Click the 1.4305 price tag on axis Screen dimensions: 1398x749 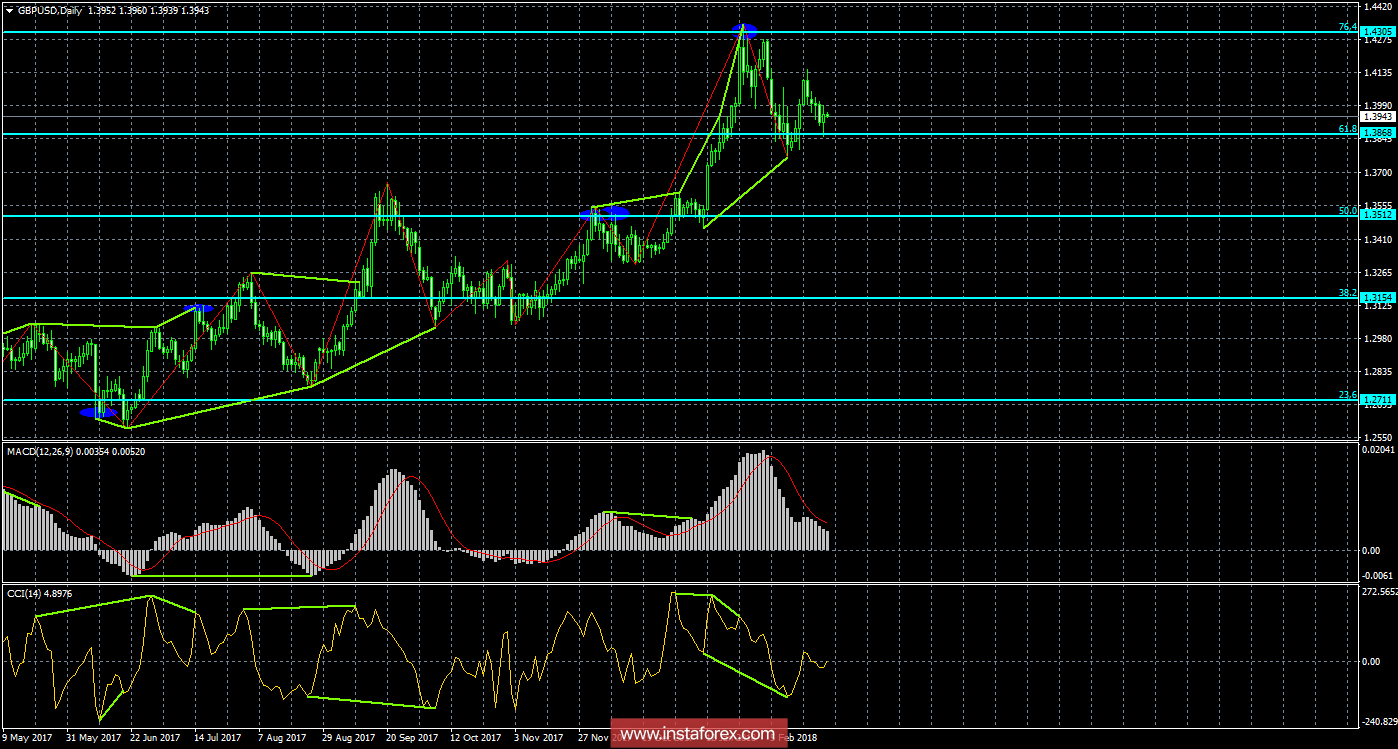click(x=1378, y=31)
